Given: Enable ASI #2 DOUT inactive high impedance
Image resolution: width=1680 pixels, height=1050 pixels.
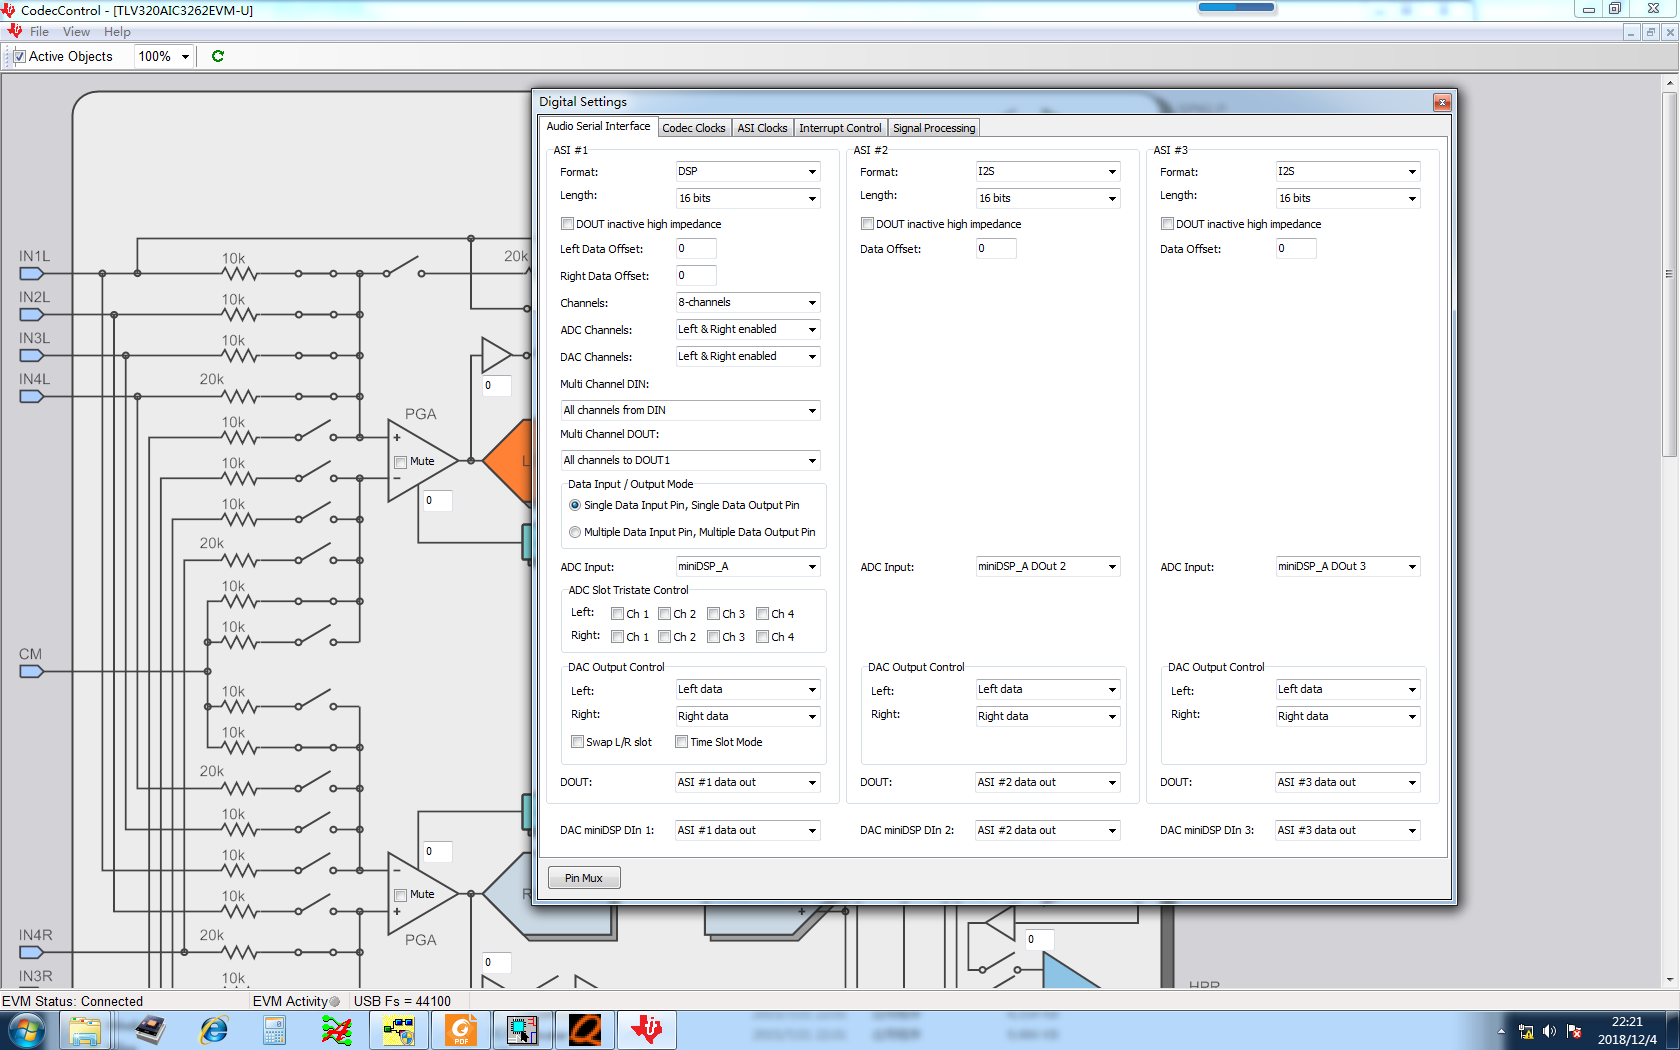Looking at the screenshot, I should pos(867,224).
